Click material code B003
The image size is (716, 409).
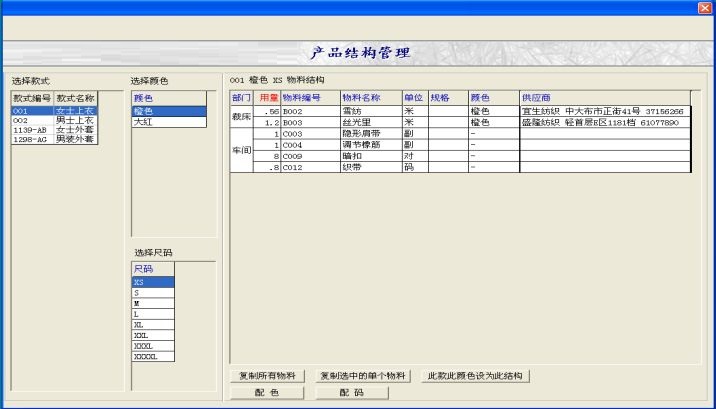[311, 123]
